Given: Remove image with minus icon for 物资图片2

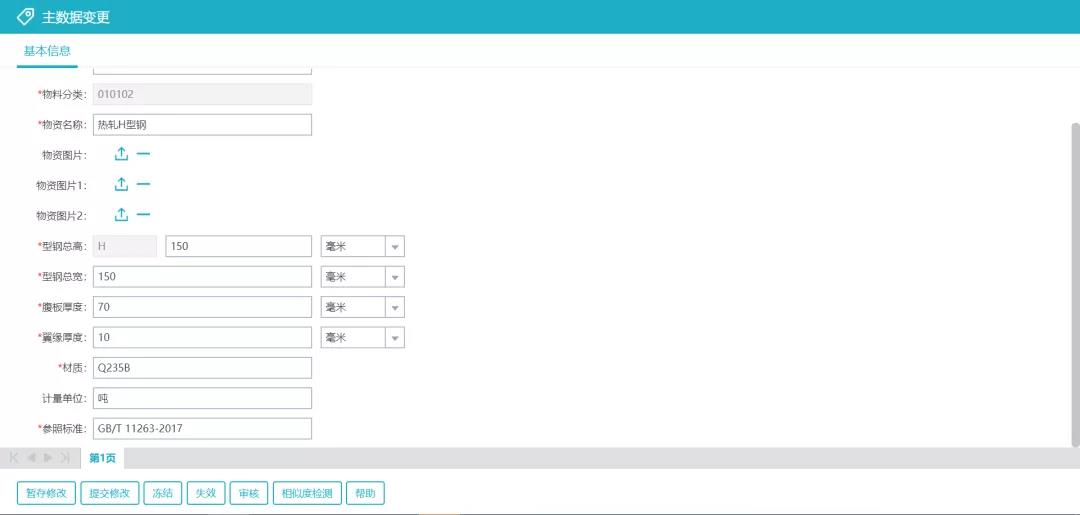Looking at the screenshot, I should (143, 215).
